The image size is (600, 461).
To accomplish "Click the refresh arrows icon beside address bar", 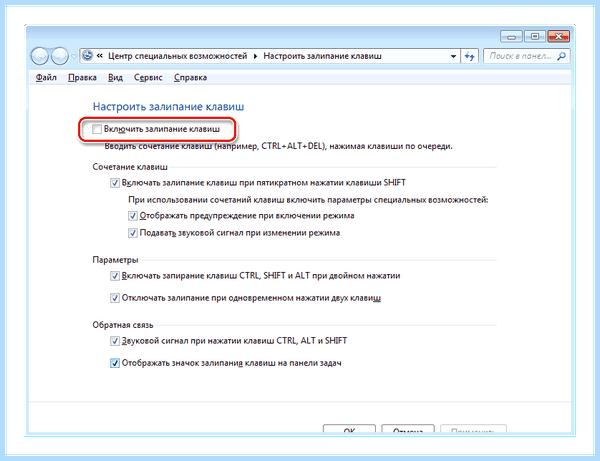I will click(470, 56).
